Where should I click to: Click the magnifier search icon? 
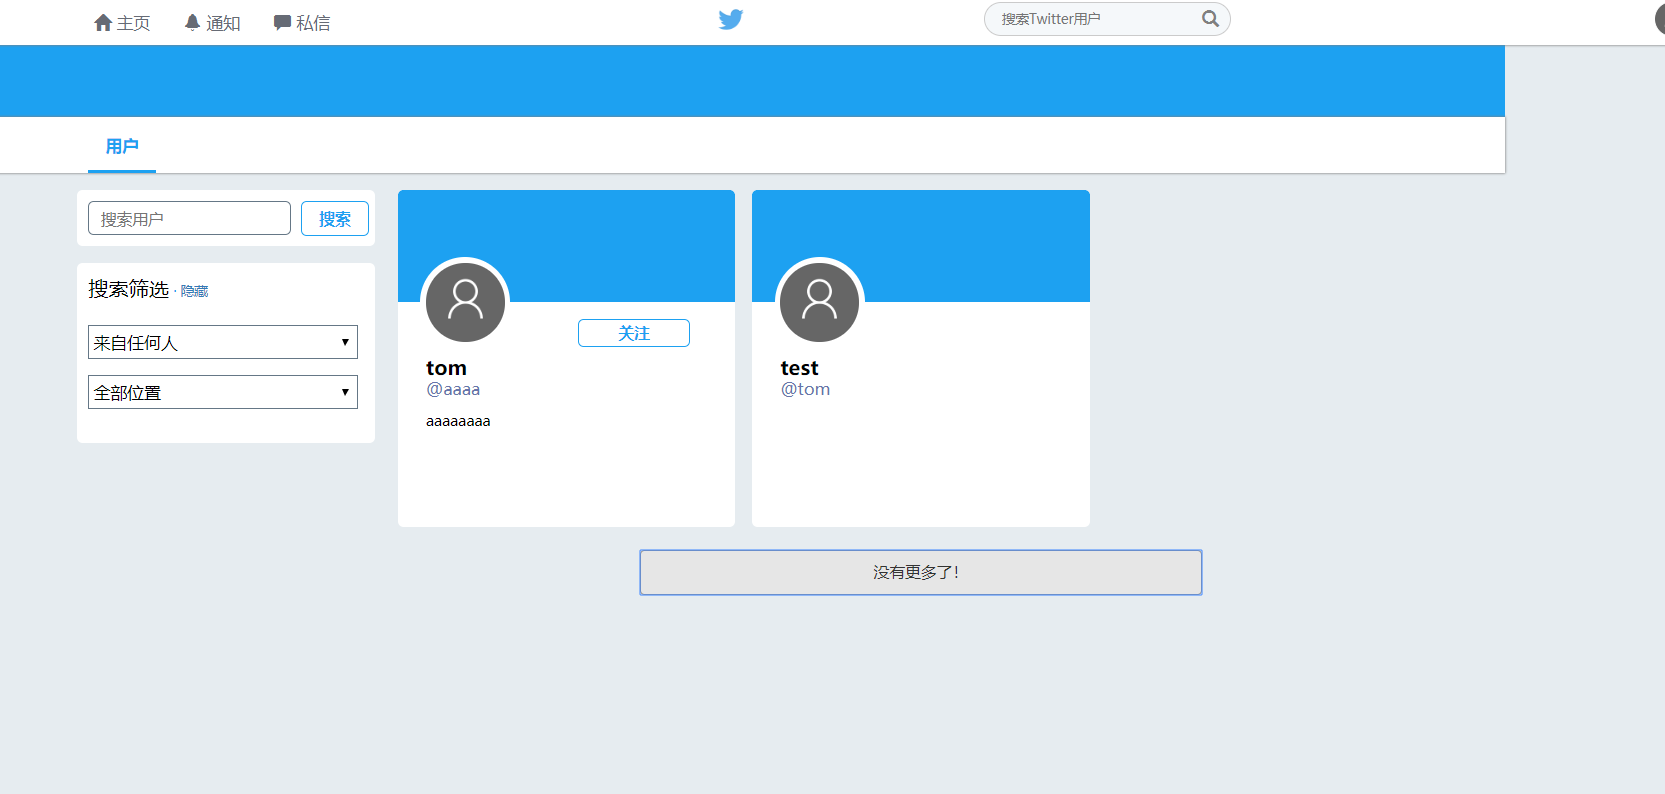(x=1210, y=18)
